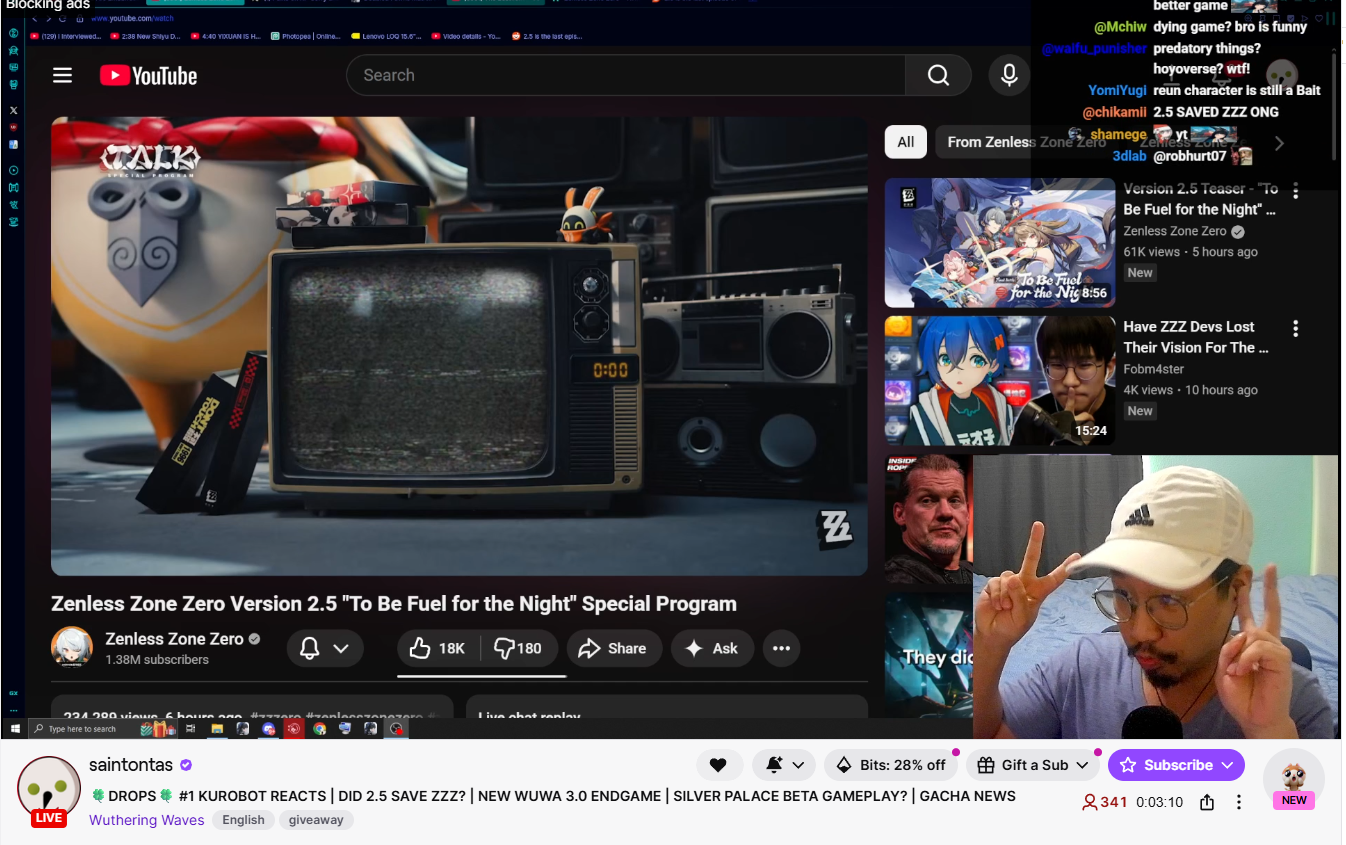
Task: Open Zenless Zone Zero channel avatar
Action: tap(72, 648)
